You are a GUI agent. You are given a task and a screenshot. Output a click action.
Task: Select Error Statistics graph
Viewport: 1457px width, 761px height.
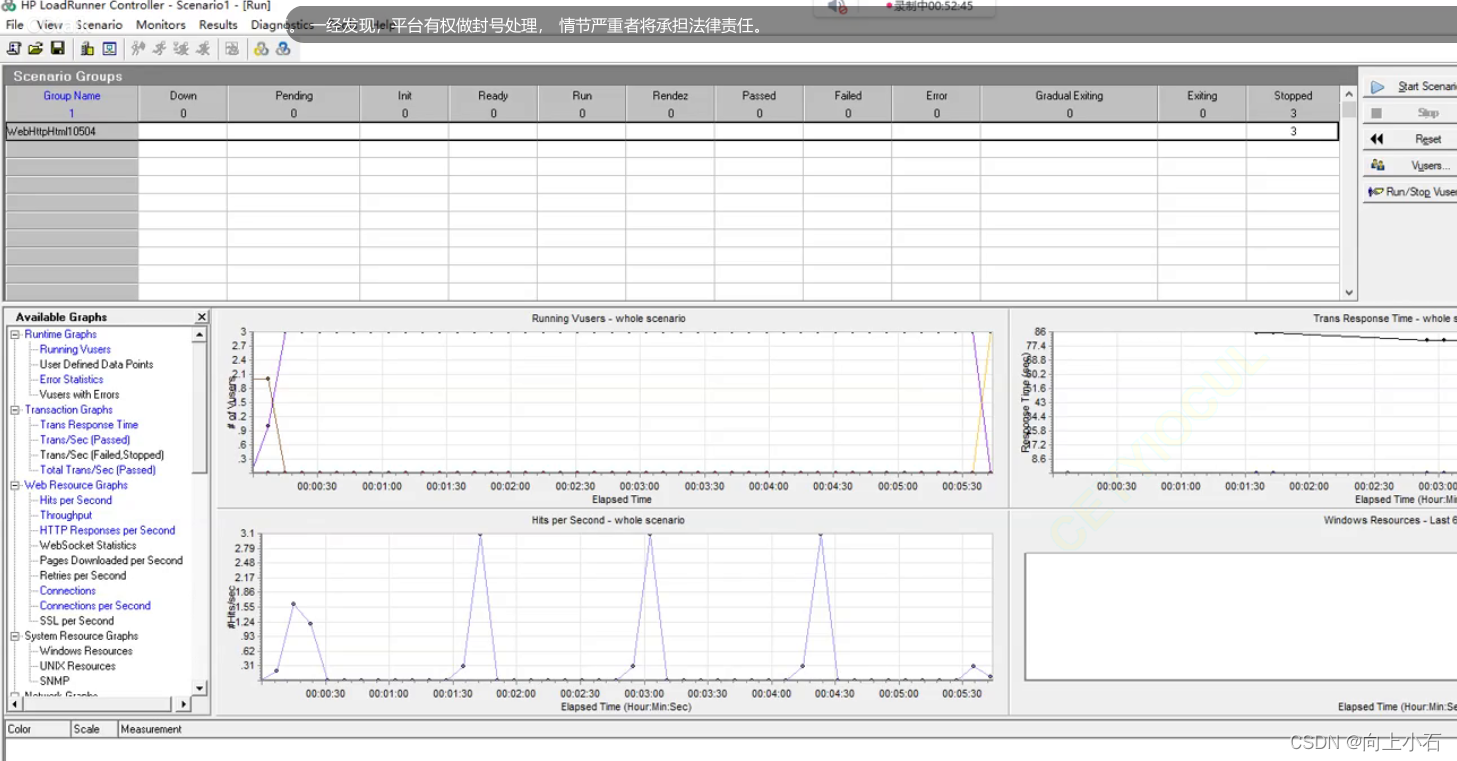pyautogui.click(x=71, y=379)
